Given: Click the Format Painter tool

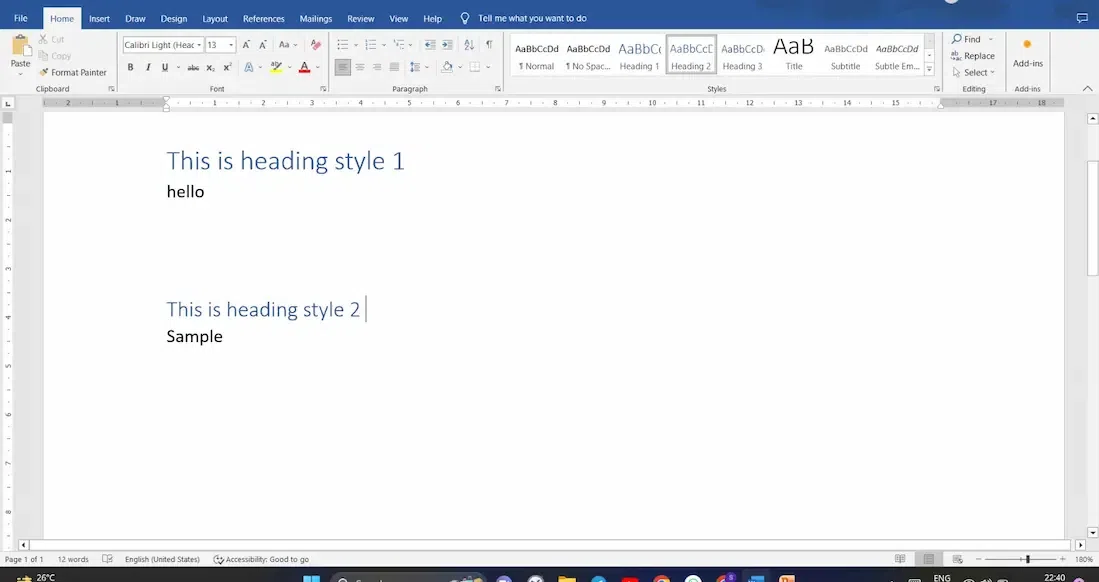Looking at the screenshot, I should [73, 72].
